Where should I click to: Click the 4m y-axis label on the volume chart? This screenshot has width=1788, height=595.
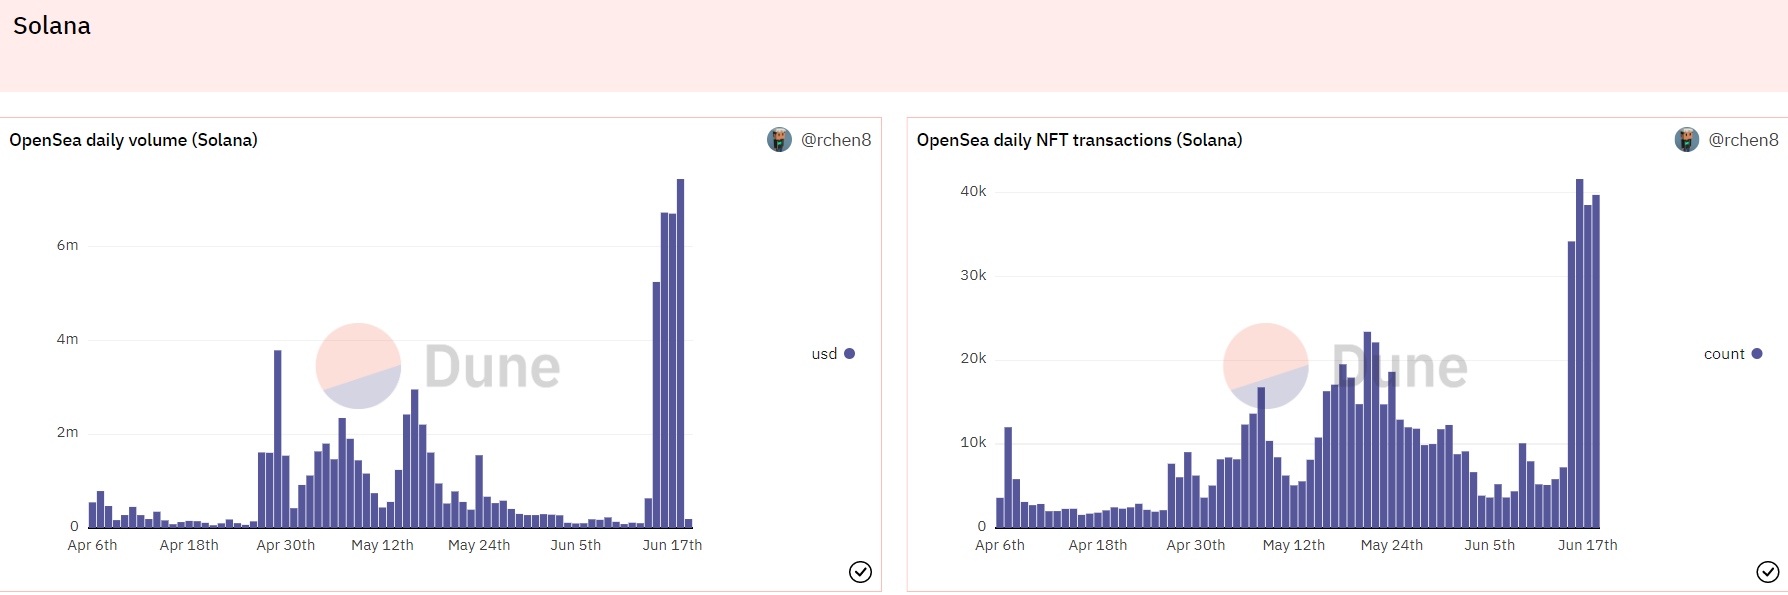click(67, 339)
